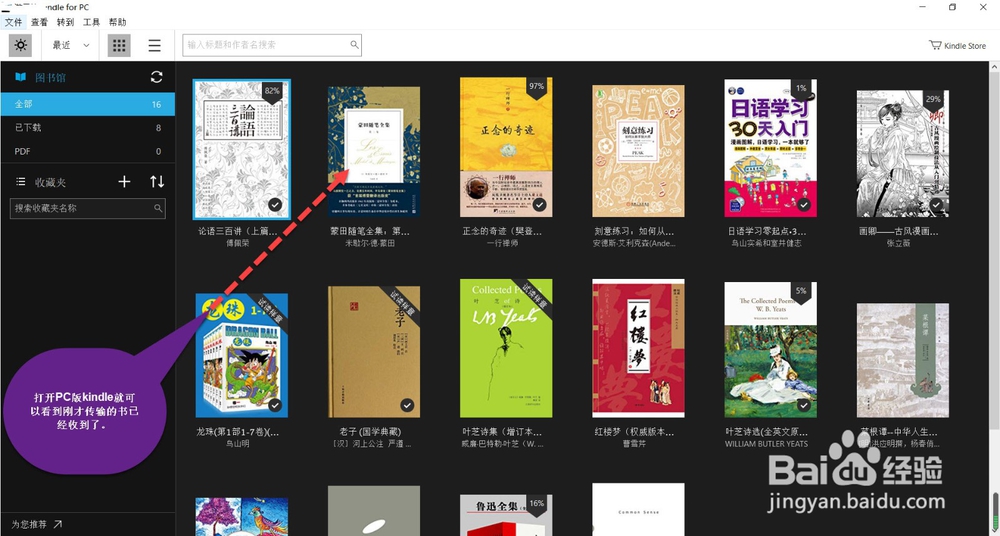Open the 日语学习 30天入门 book cover

tap(770, 148)
